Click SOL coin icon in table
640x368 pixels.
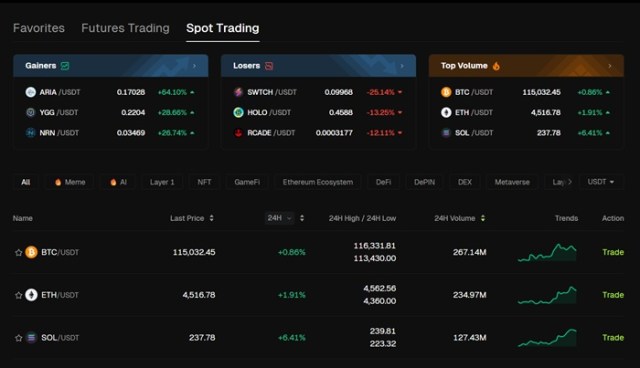tap(31, 337)
